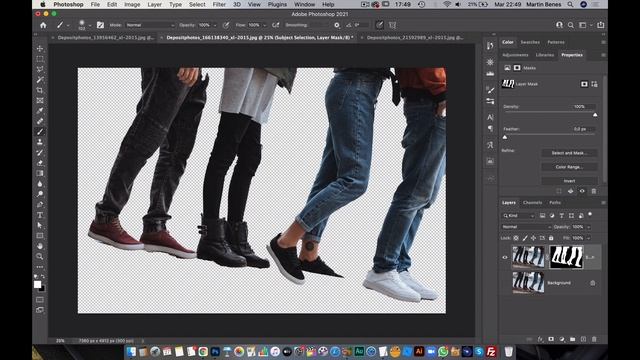
Task: Toggle lock all padlock icon
Action: coord(551,238)
